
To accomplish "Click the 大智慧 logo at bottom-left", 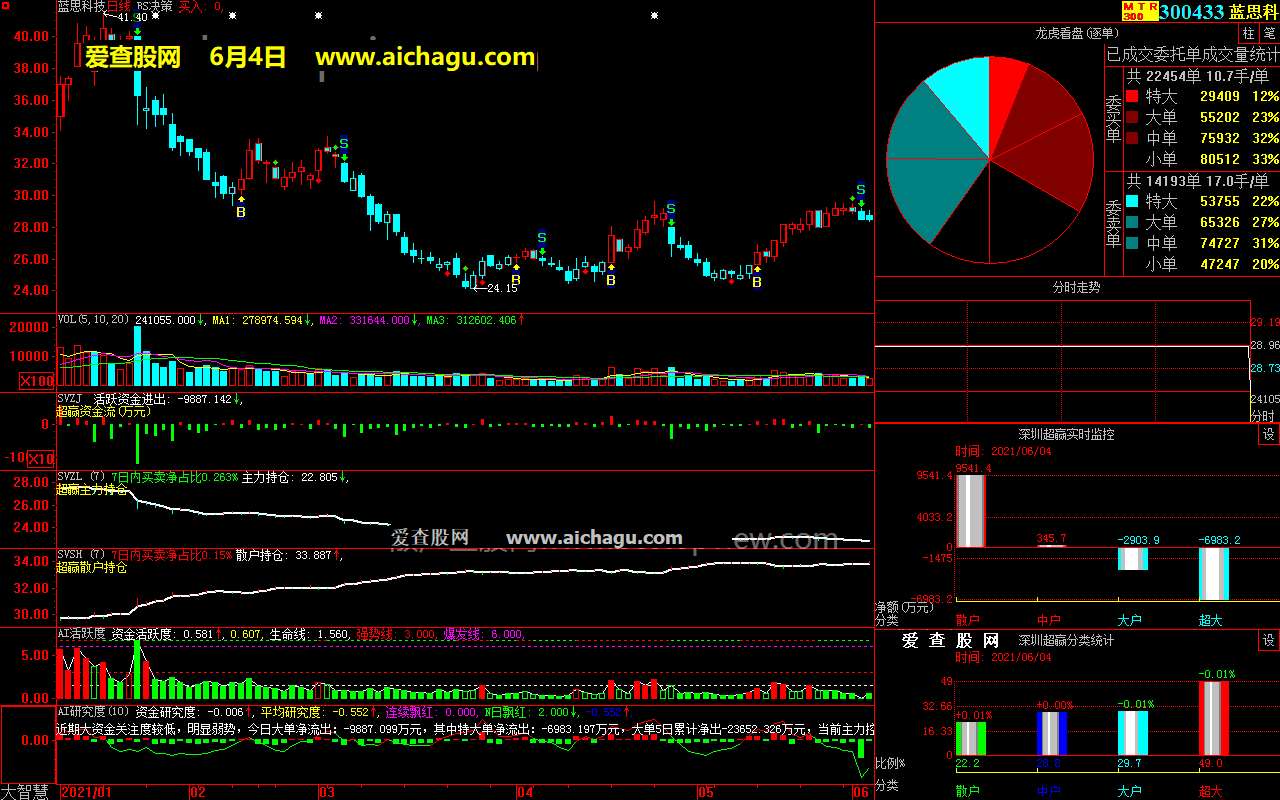I will (27, 791).
